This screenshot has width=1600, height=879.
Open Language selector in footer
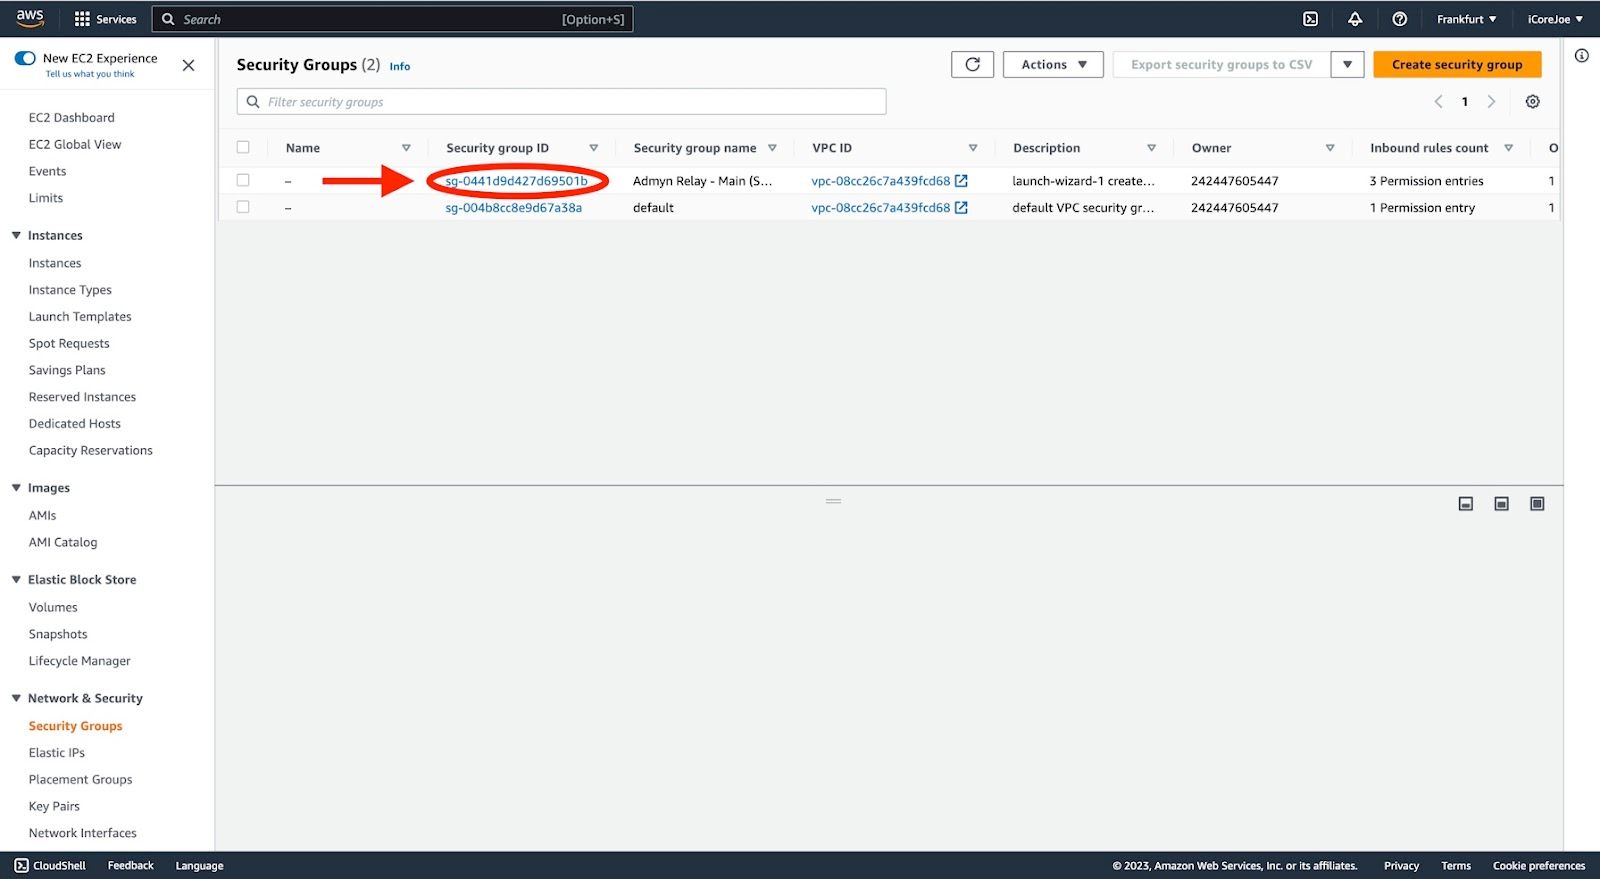199,866
